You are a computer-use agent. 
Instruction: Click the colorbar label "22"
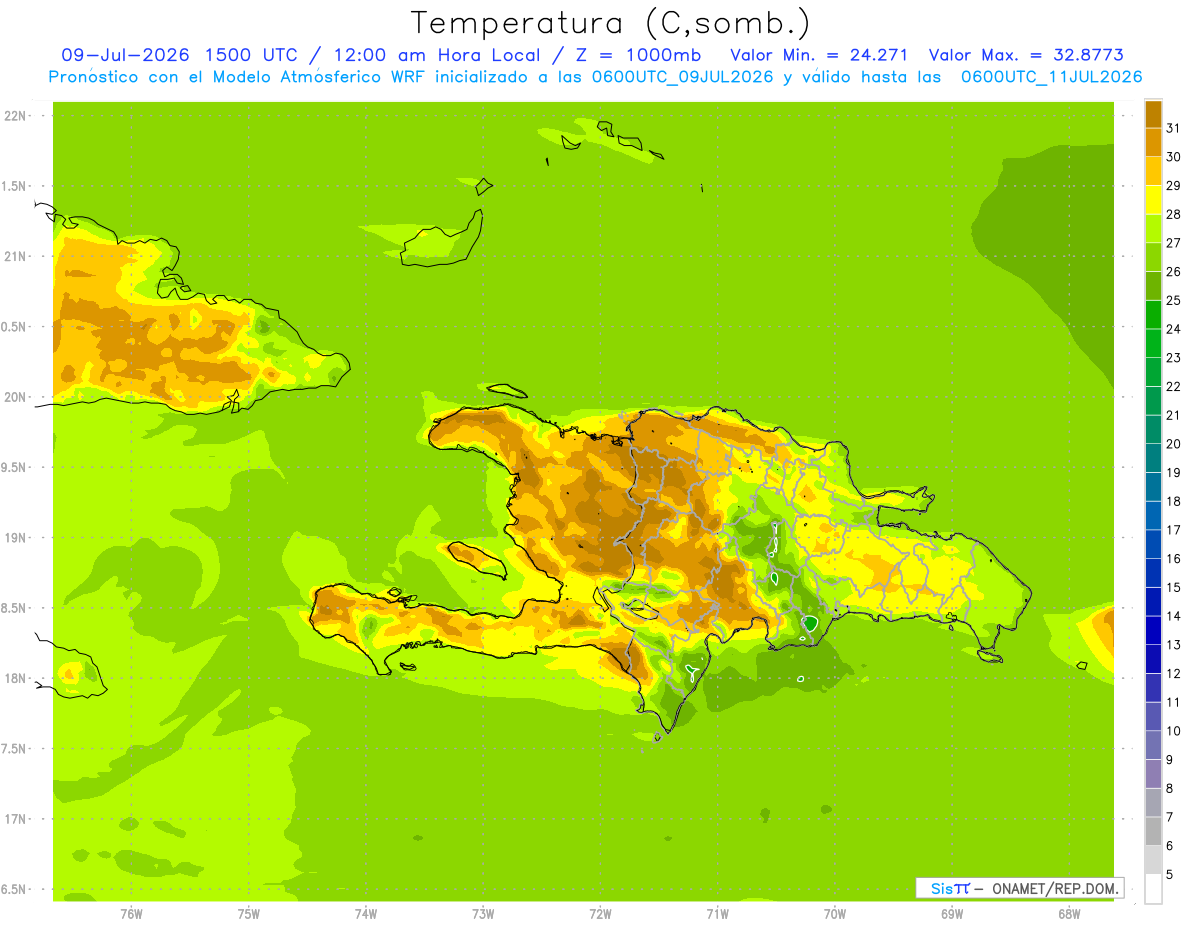point(1174,387)
